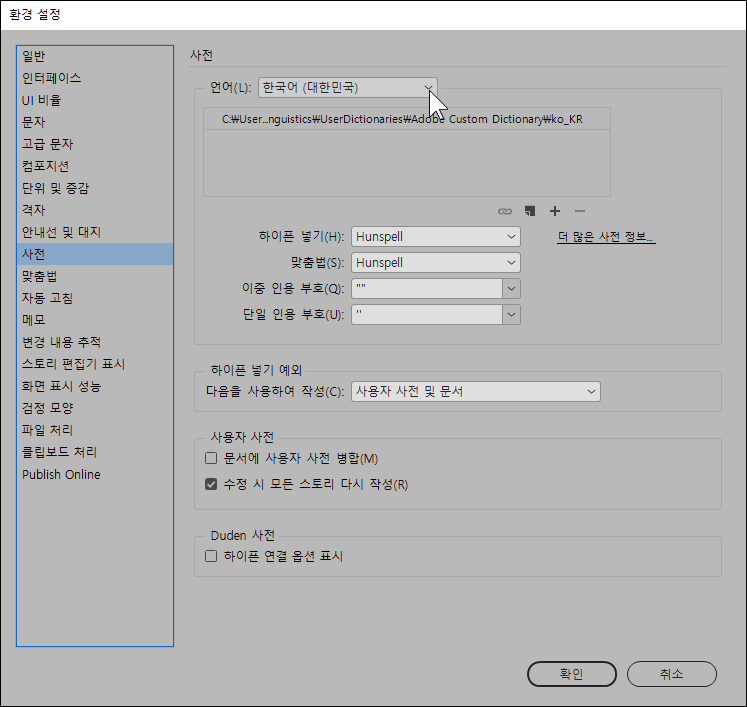Select 일반 in the category list
The height and width of the screenshot is (707, 747).
coord(95,56)
